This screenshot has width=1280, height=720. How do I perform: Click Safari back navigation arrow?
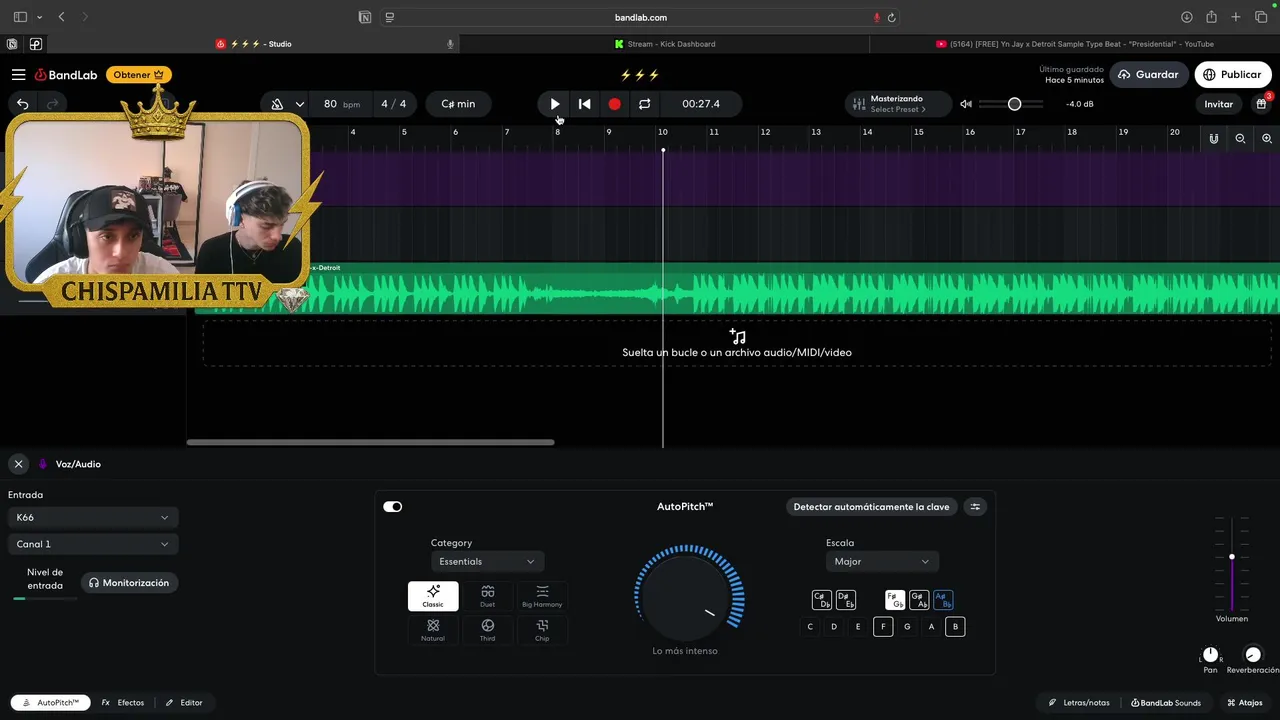point(62,17)
